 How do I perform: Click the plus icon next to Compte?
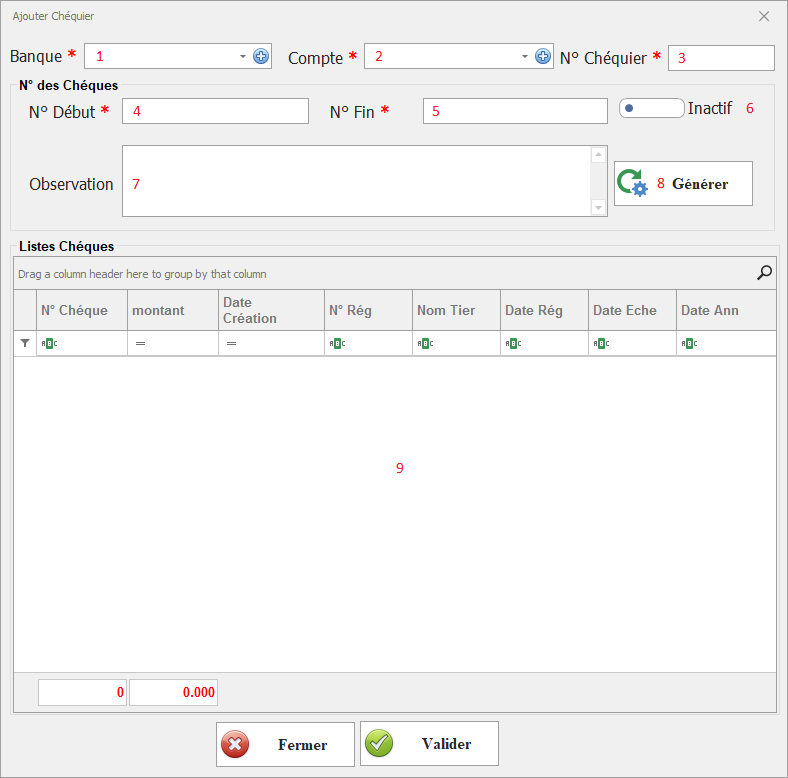543,57
